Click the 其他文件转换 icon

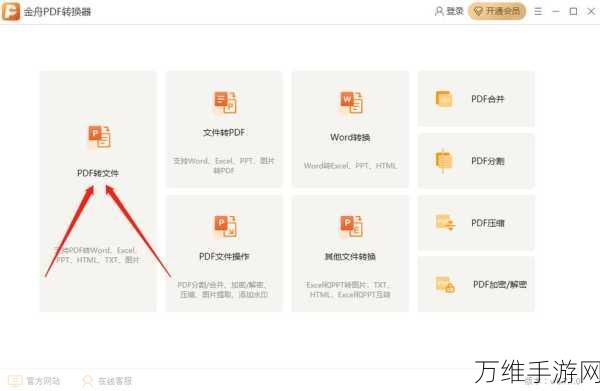click(x=351, y=226)
